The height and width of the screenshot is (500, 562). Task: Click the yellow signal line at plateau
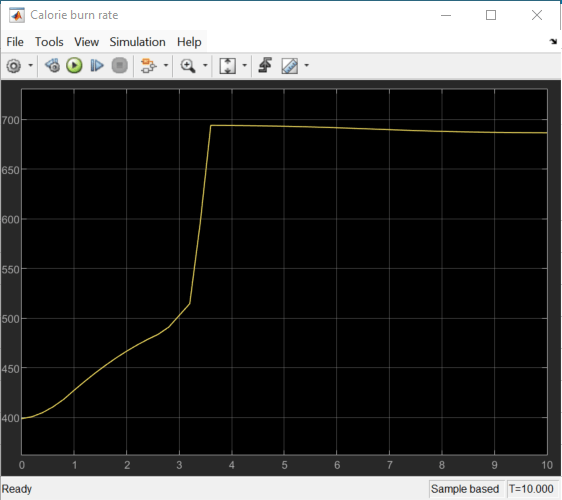358,129
